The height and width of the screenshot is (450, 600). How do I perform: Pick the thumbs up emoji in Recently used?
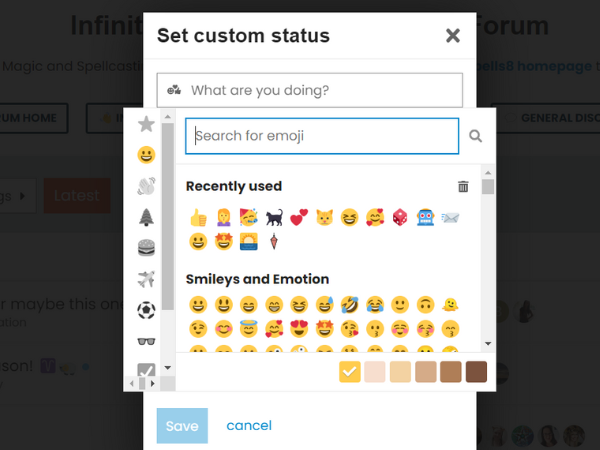pos(198,217)
